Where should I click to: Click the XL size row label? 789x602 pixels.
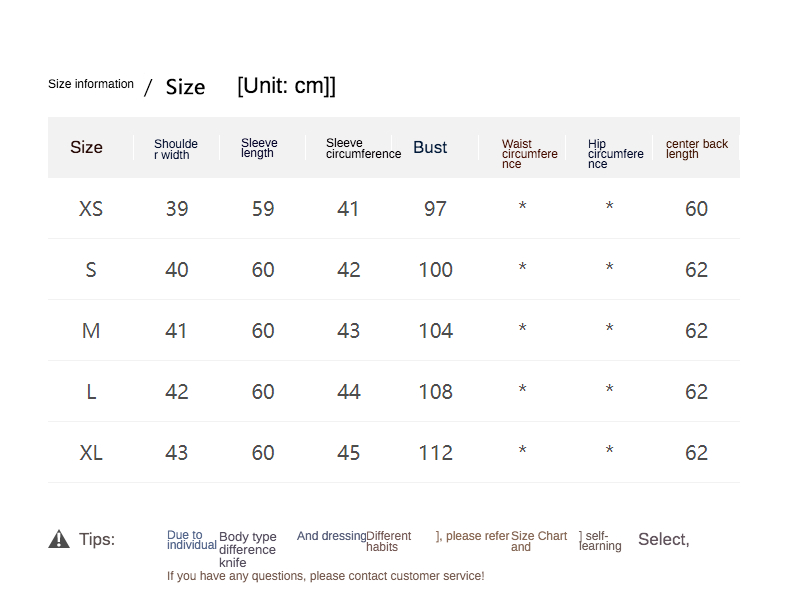pyautogui.click(x=91, y=453)
